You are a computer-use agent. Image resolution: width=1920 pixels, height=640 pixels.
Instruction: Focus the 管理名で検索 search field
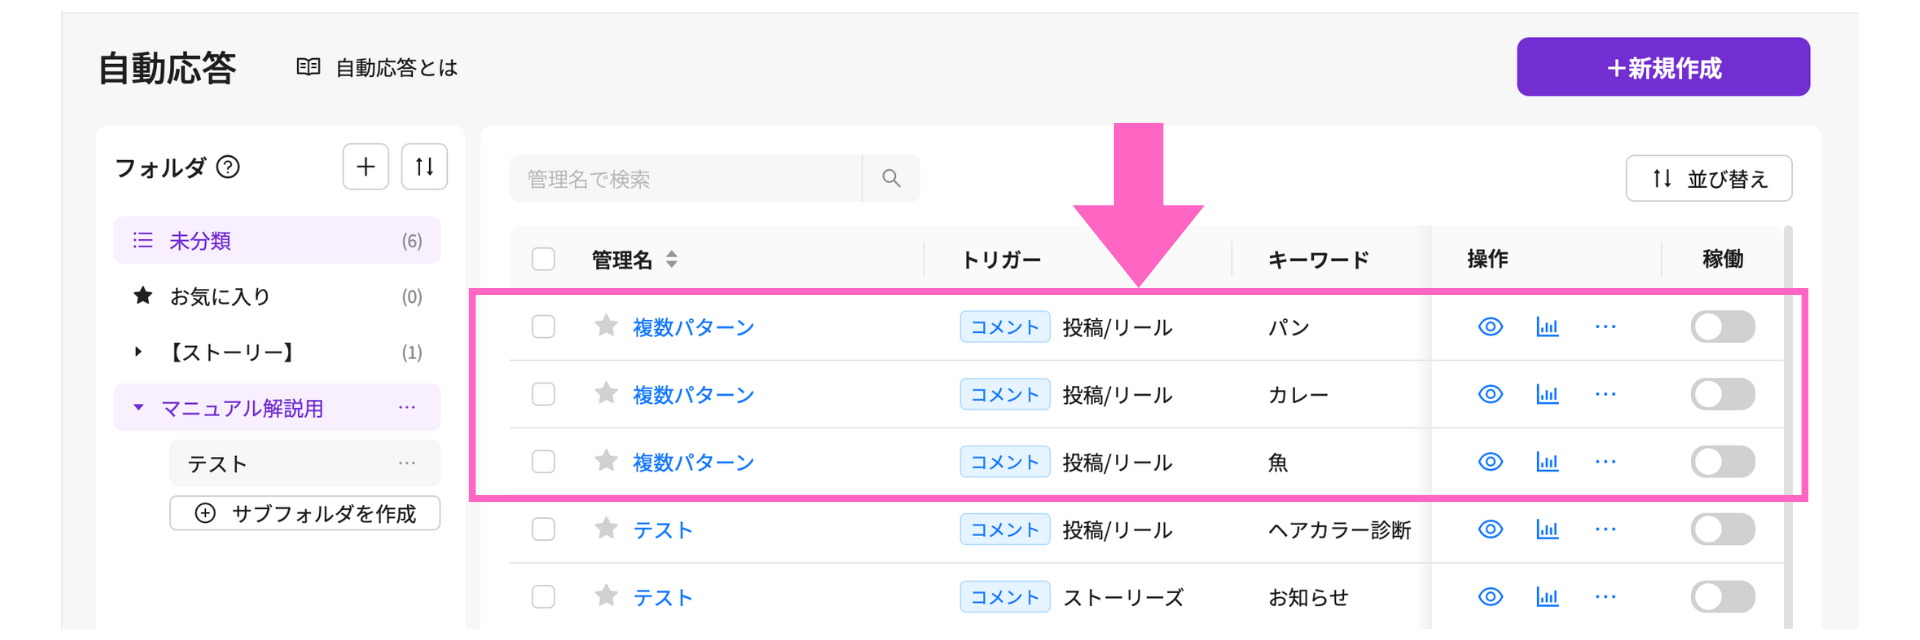686,178
